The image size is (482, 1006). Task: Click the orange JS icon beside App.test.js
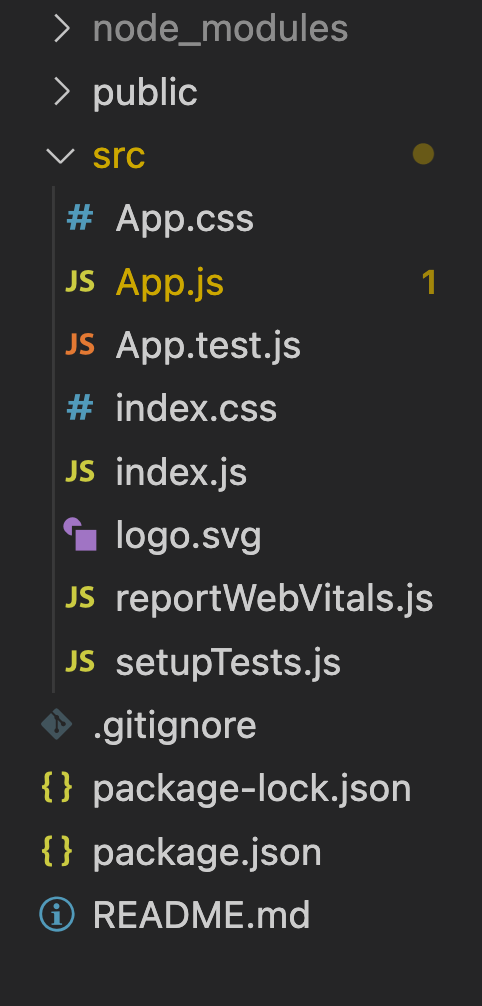tap(80, 346)
